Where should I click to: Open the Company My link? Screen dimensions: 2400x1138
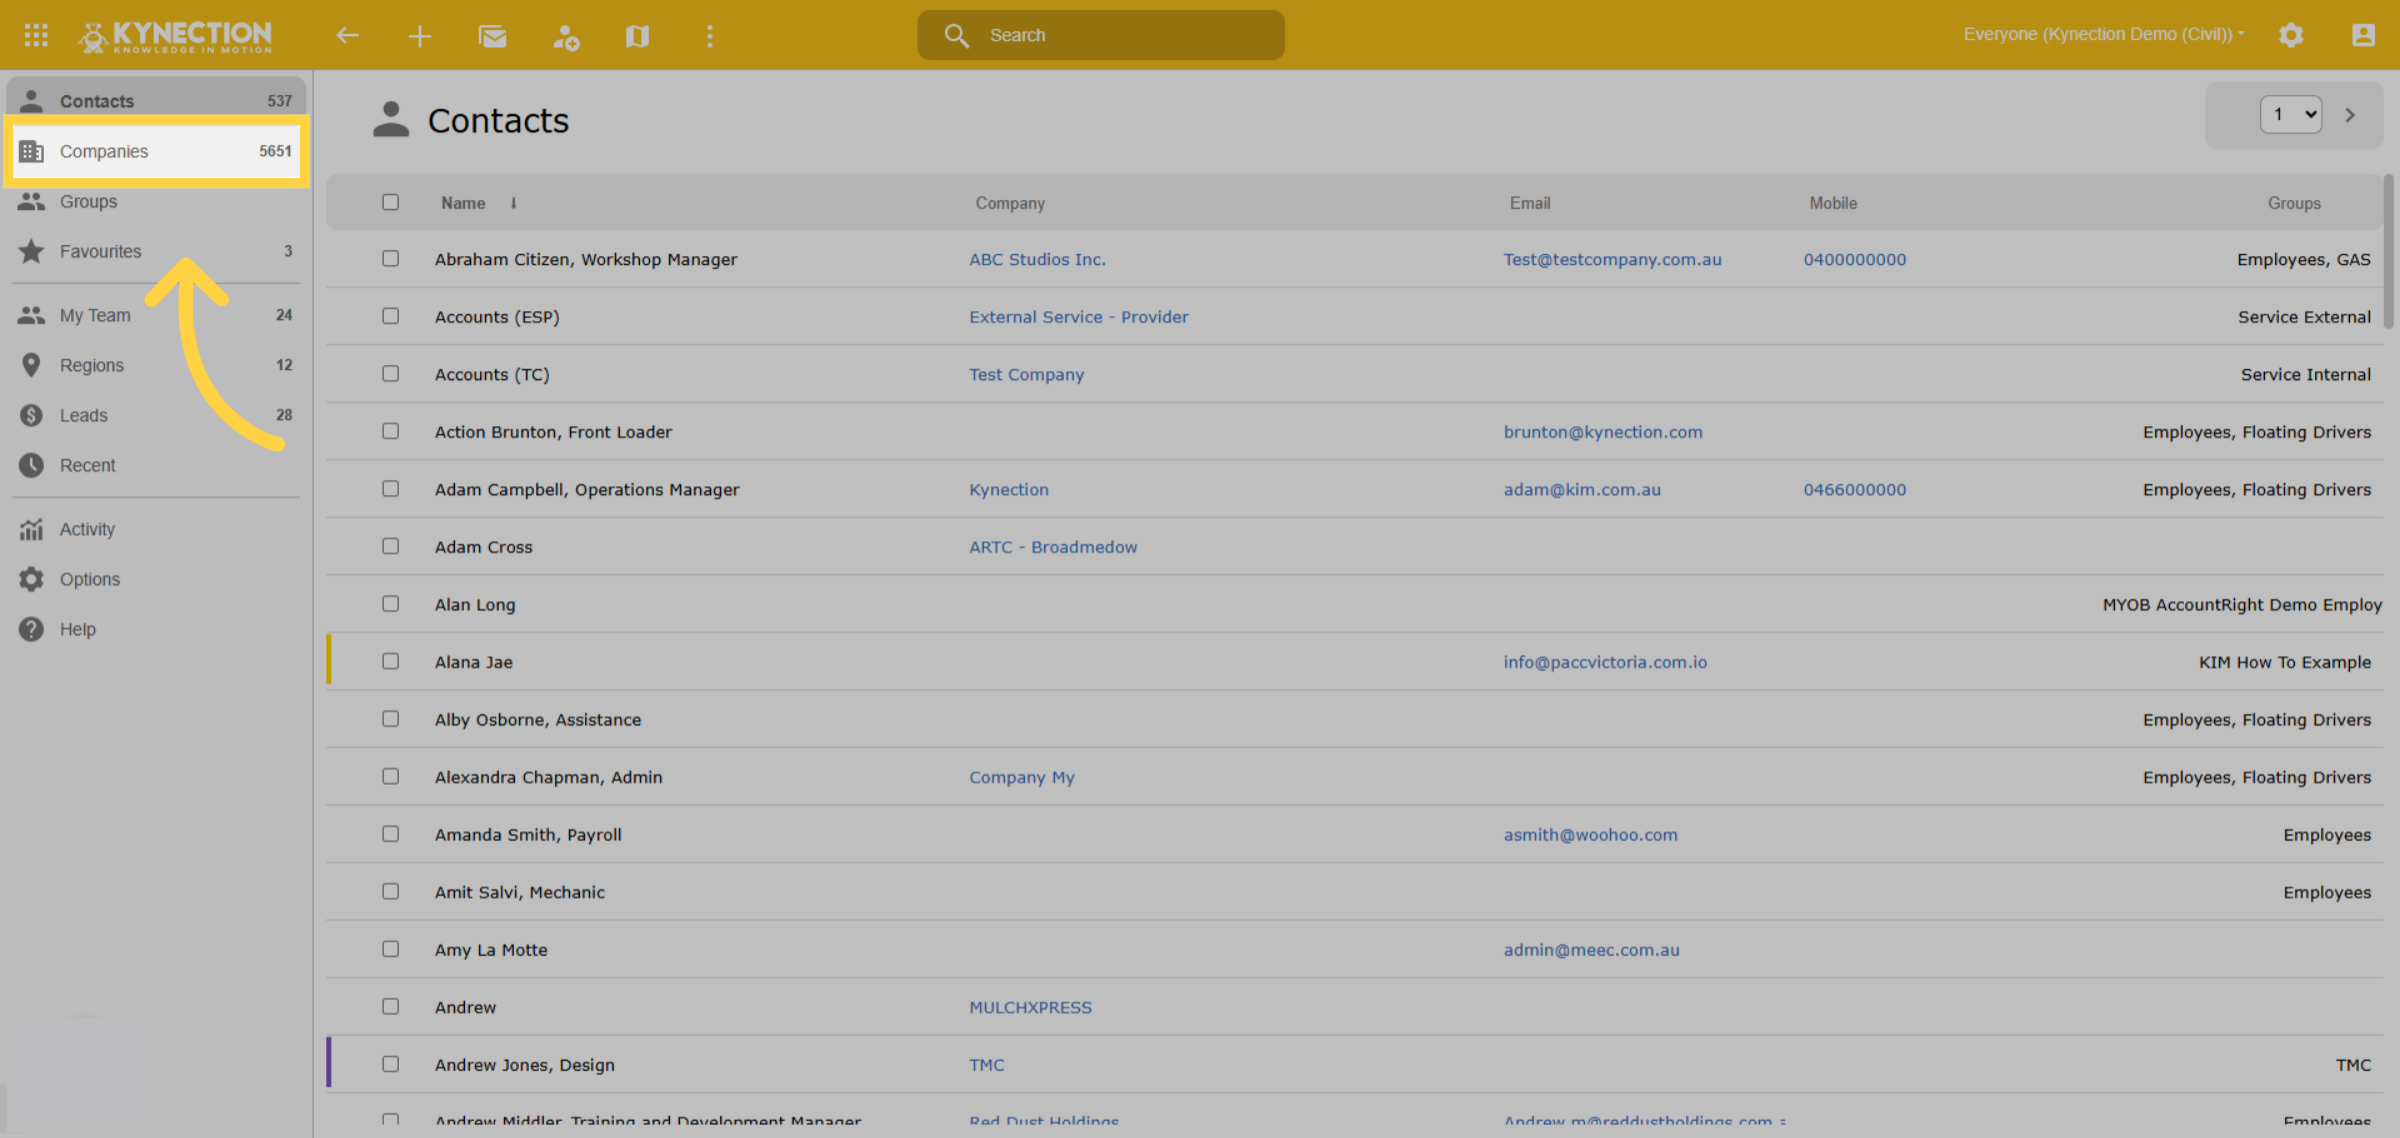coord(1021,778)
